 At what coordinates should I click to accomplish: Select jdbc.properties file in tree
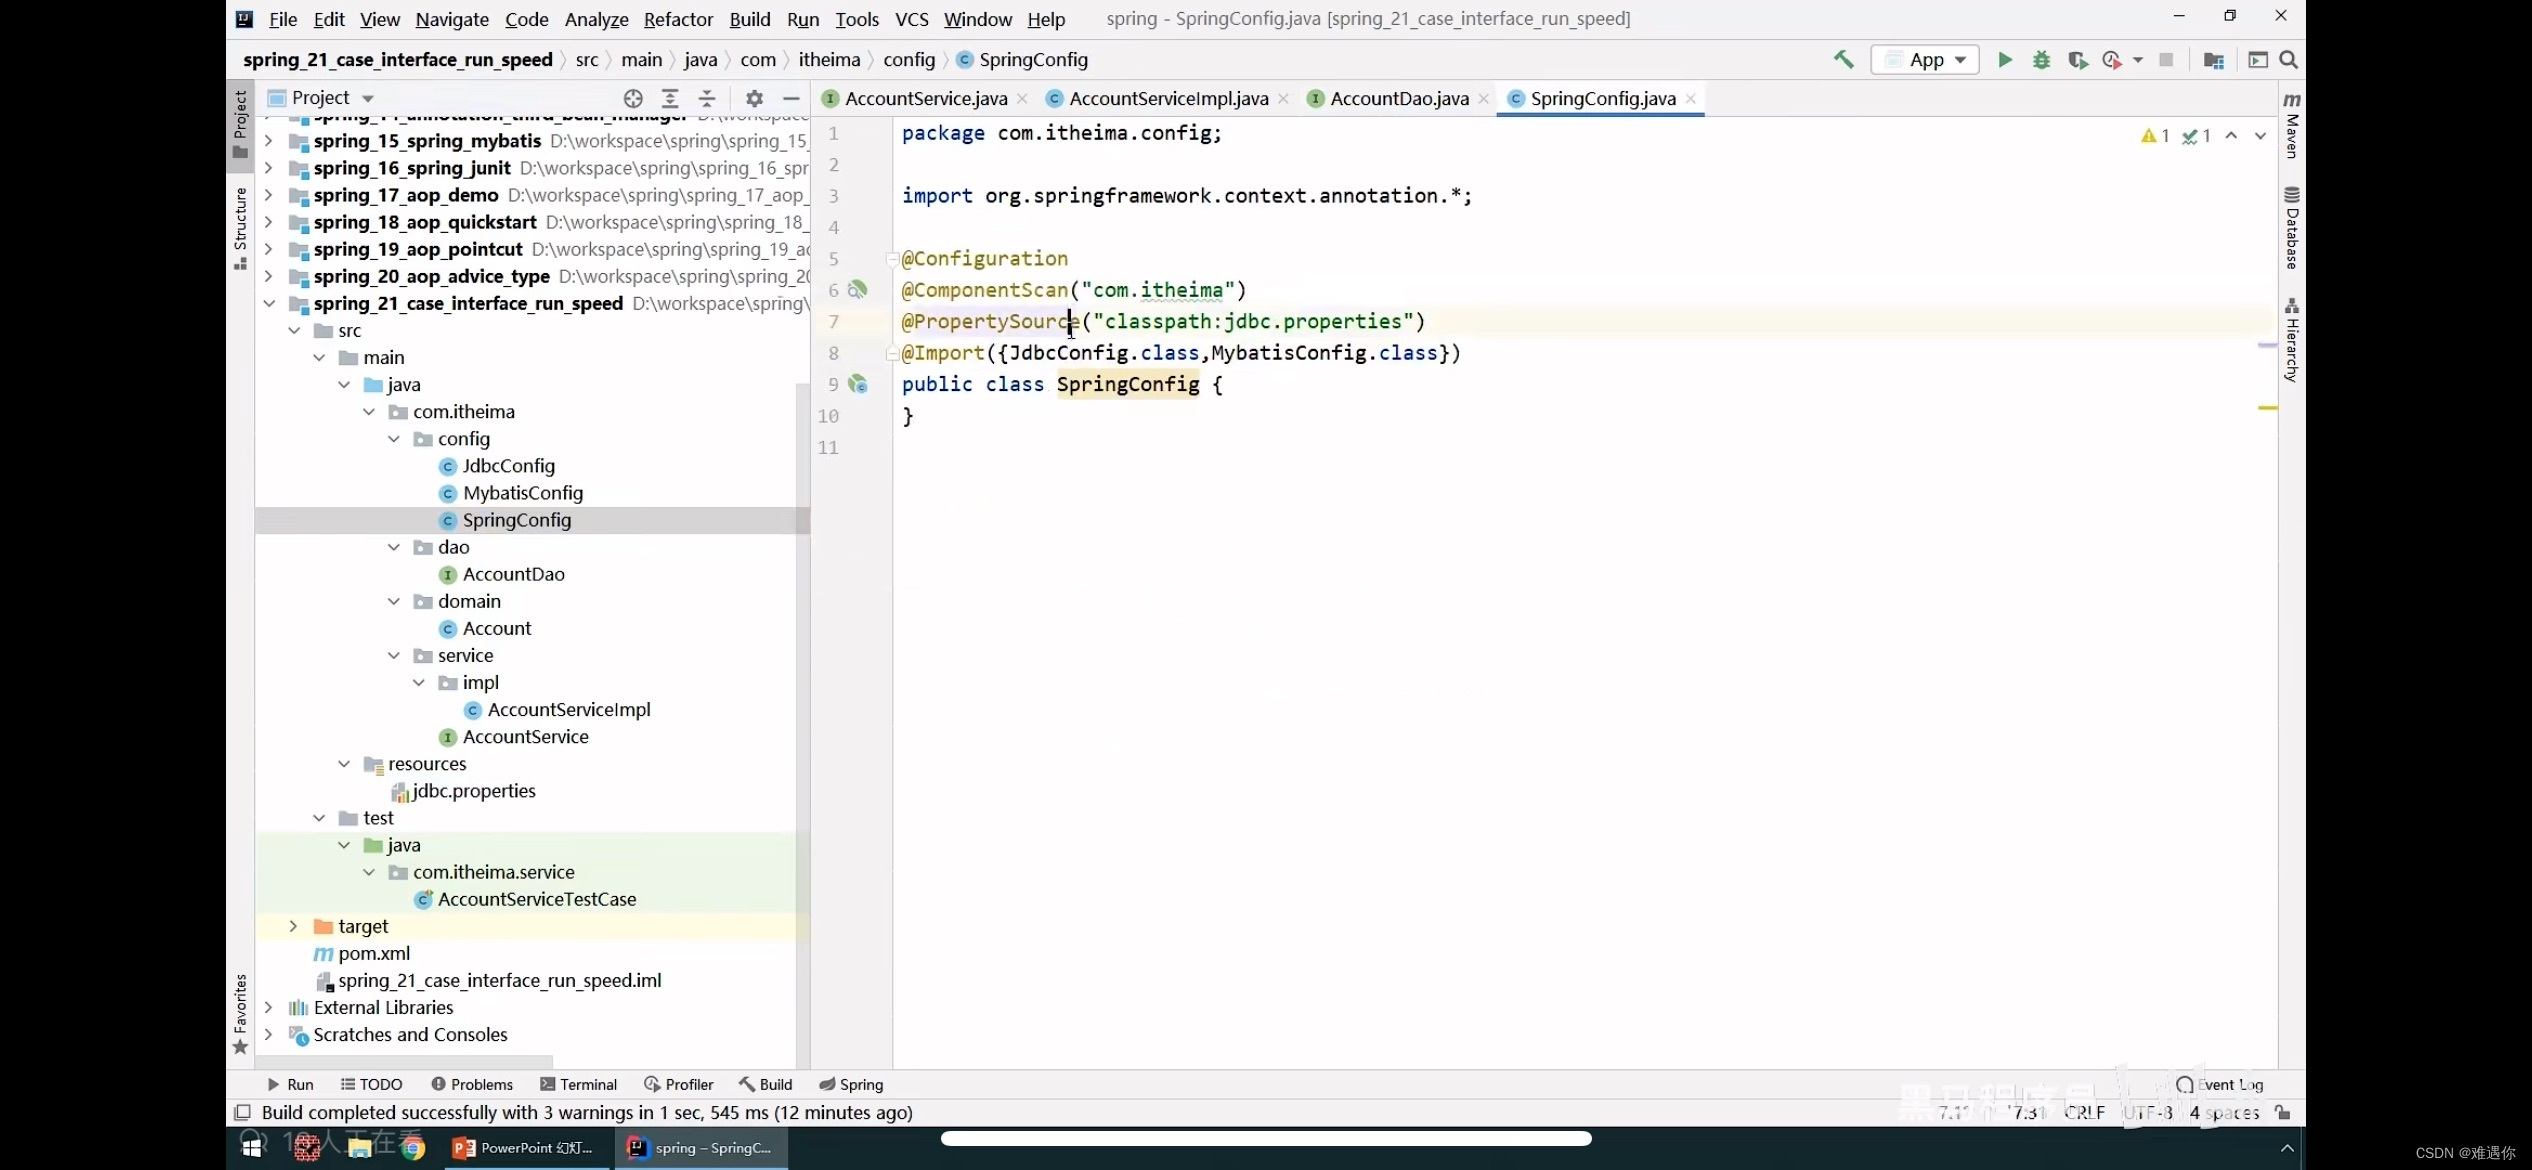coord(473,790)
